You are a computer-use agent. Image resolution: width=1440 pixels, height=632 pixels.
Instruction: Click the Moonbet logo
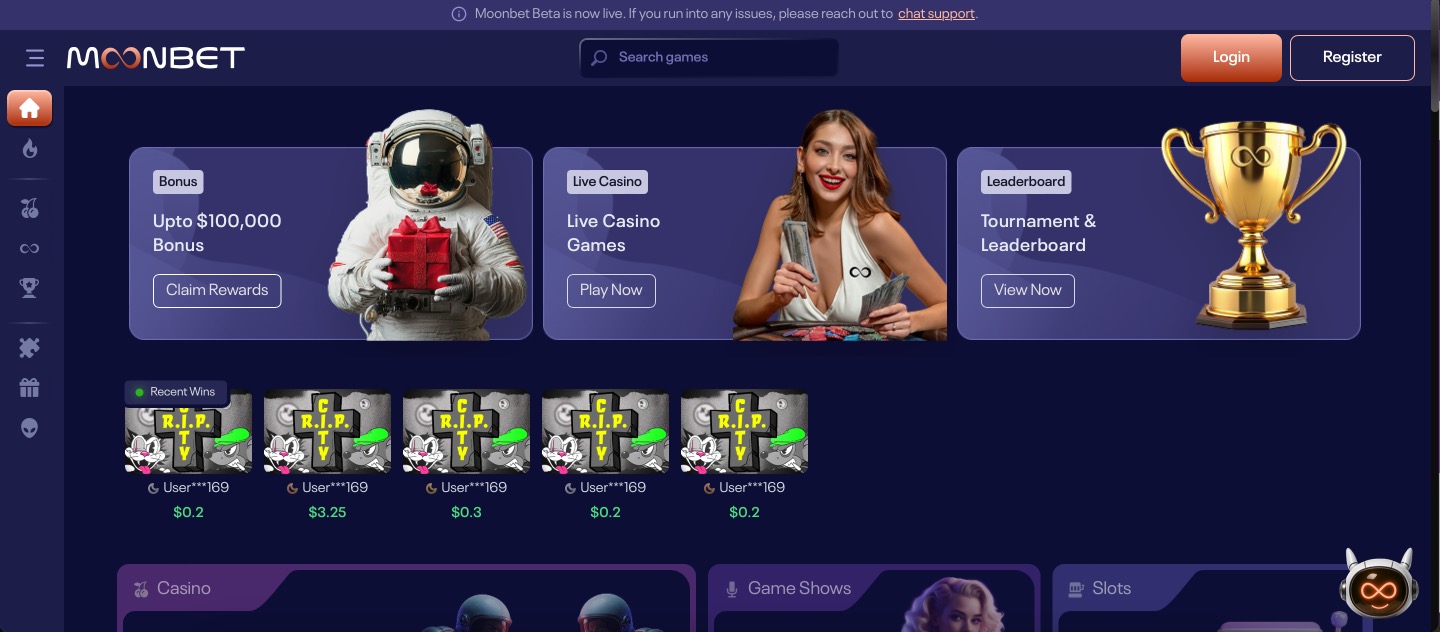coord(156,58)
